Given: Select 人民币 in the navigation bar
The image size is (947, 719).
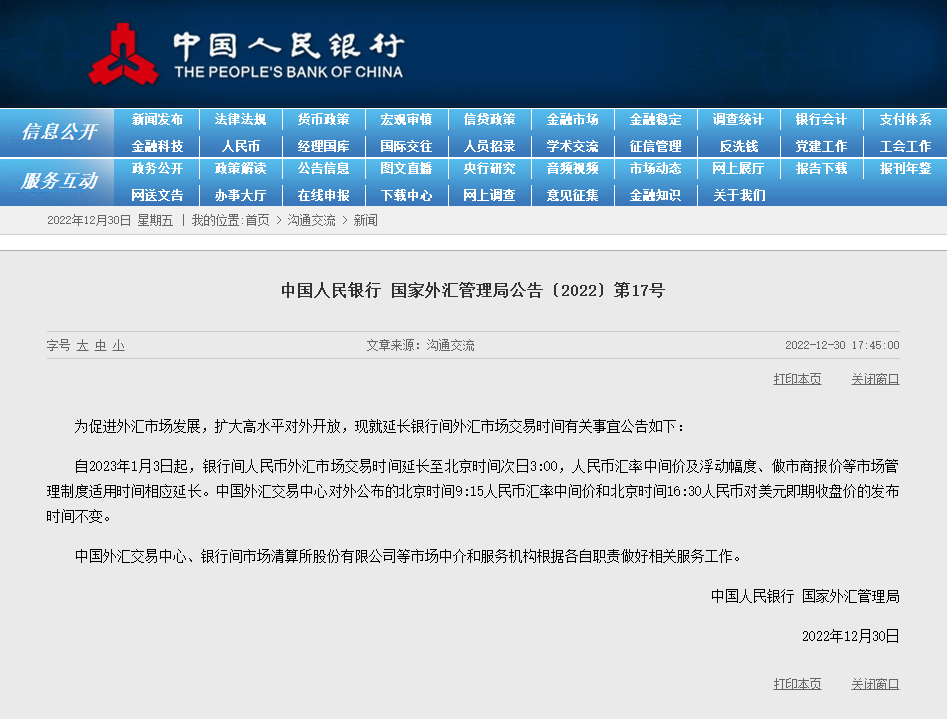Looking at the screenshot, I should click(240, 145).
